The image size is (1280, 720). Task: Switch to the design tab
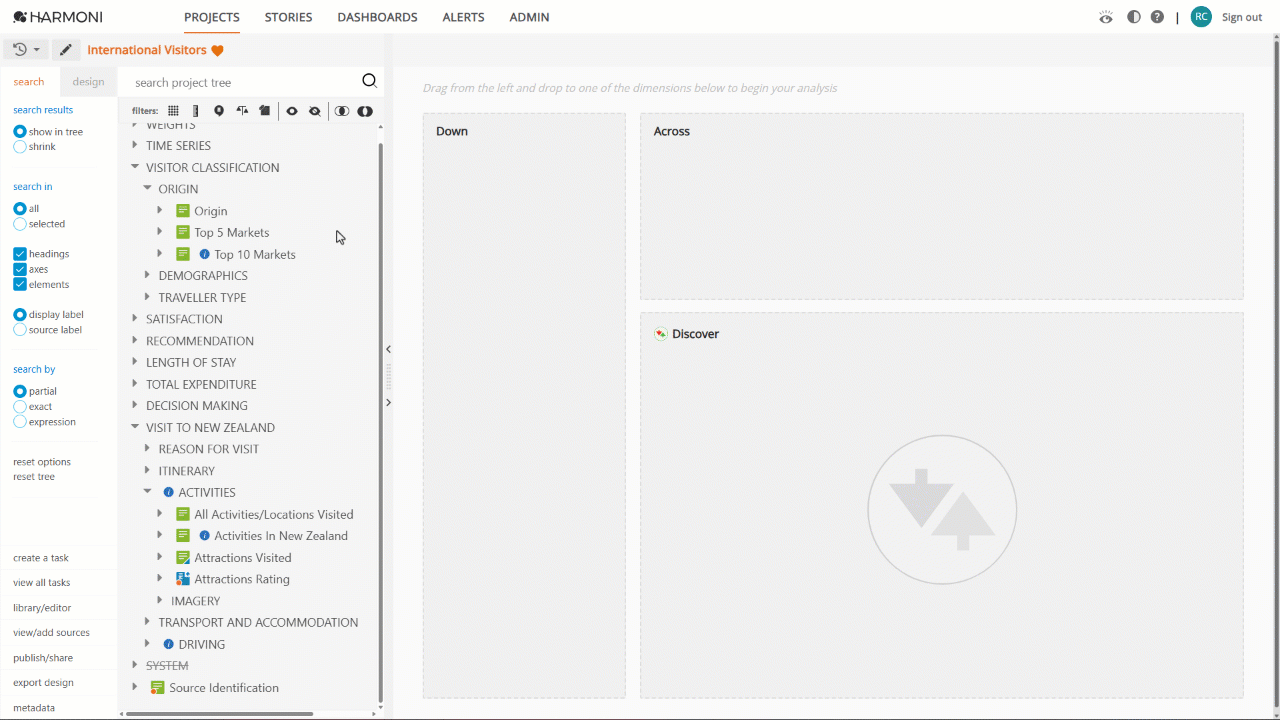pyautogui.click(x=88, y=82)
